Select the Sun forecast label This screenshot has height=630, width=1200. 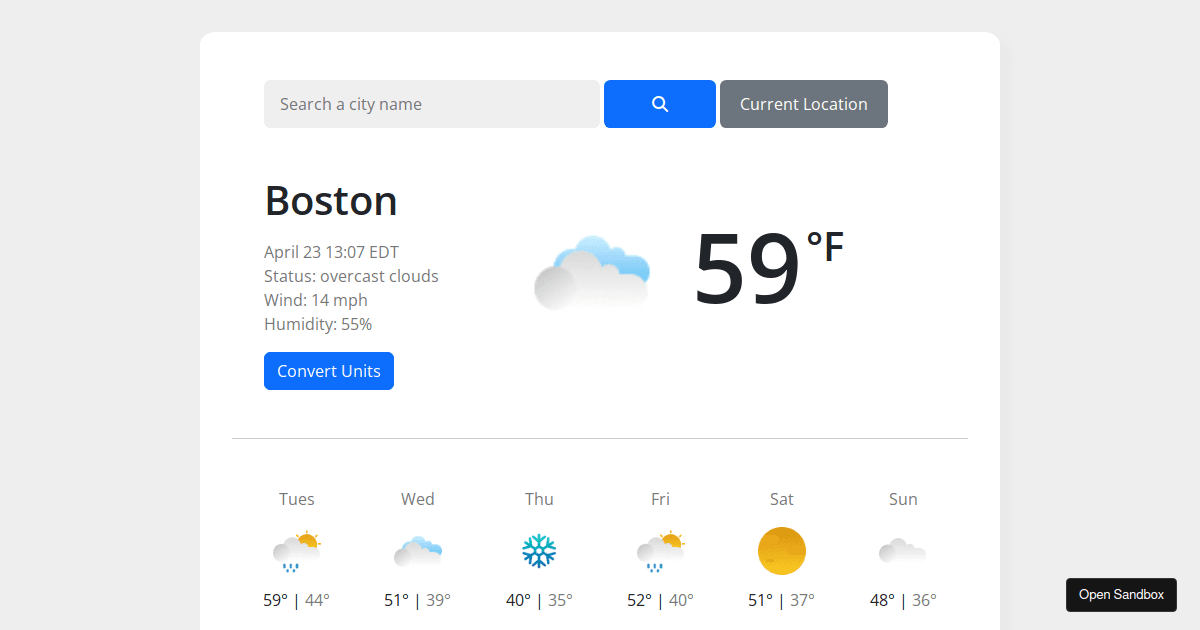coord(903,498)
